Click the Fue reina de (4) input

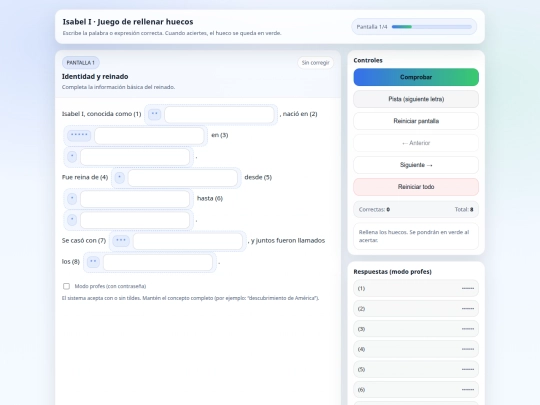[x=183, y=178]
